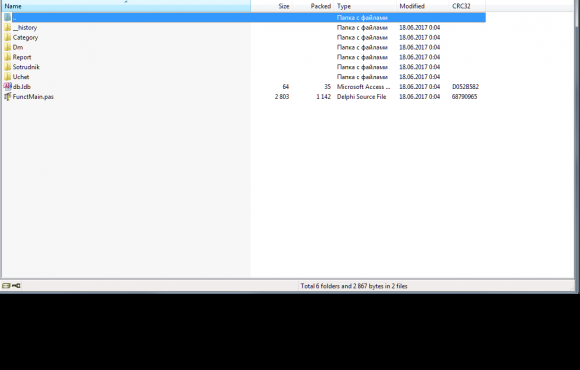This screenshot has width=580, height=370.
Task: Select the FunctMain.pas file name
Action: pyautogui.click(x=33, y=97)
